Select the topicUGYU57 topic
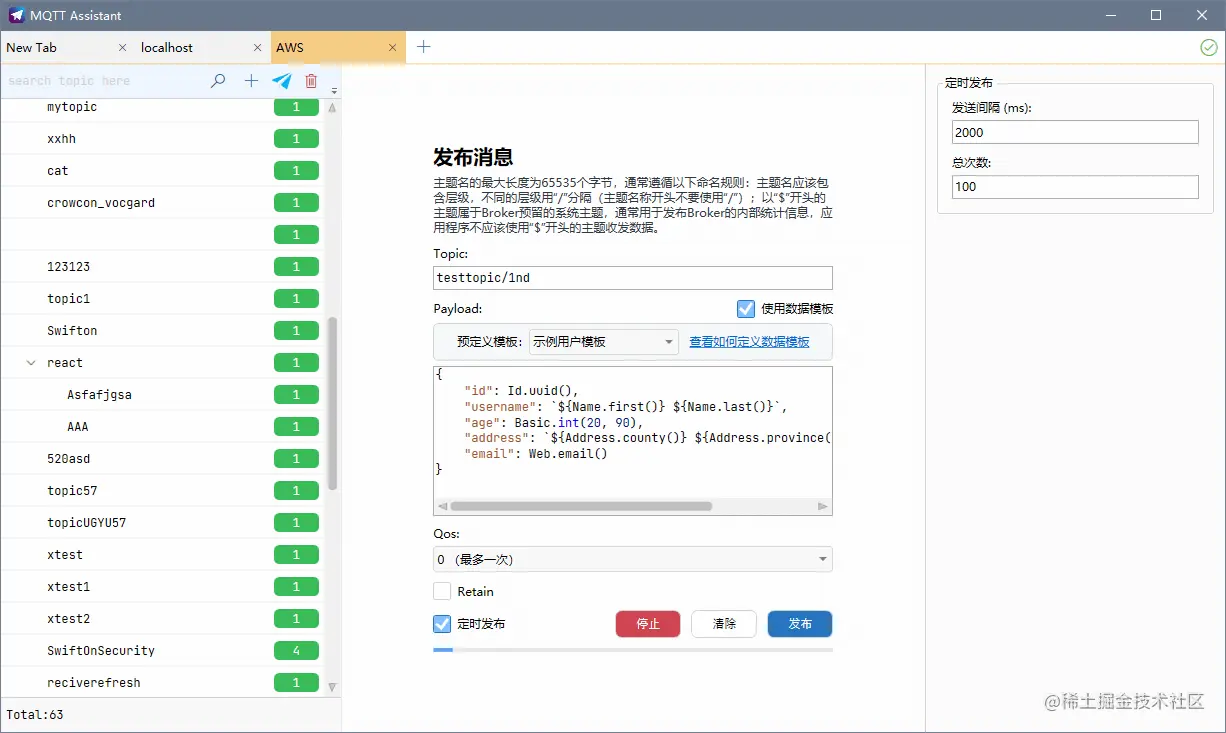The image size is (1226, 733). 163,523
